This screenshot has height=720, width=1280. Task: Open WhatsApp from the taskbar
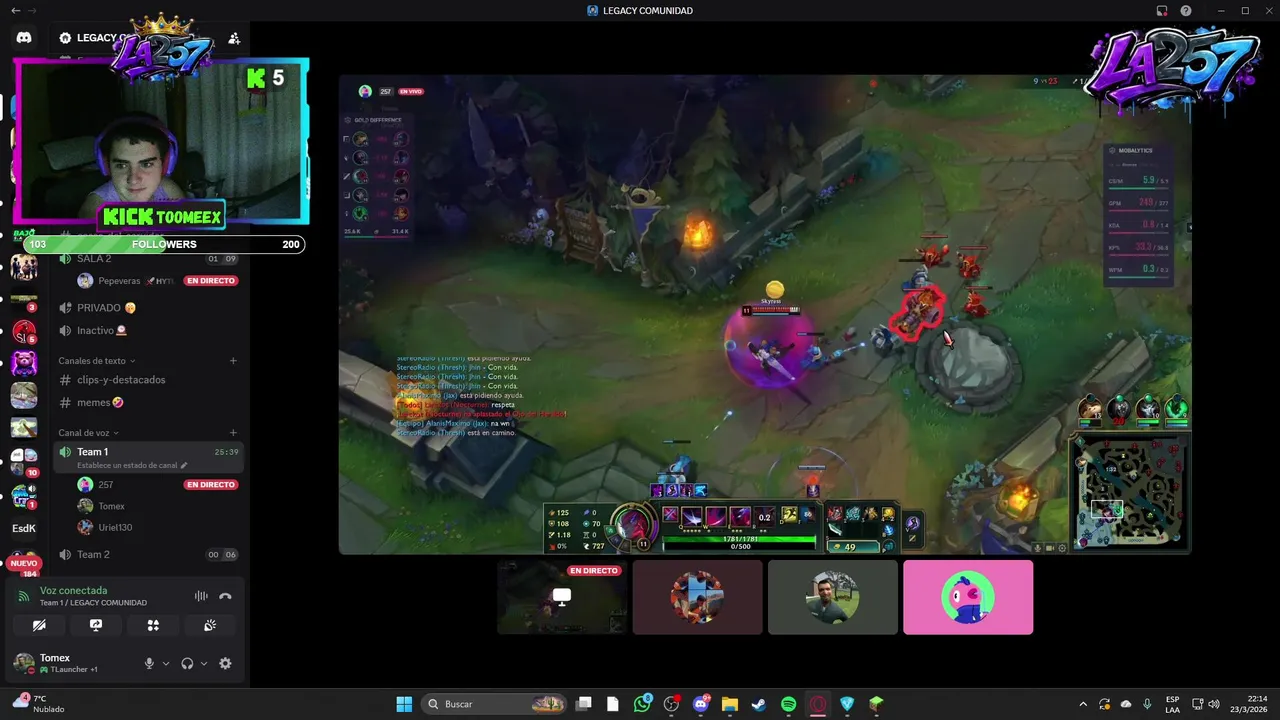point(642,704)
